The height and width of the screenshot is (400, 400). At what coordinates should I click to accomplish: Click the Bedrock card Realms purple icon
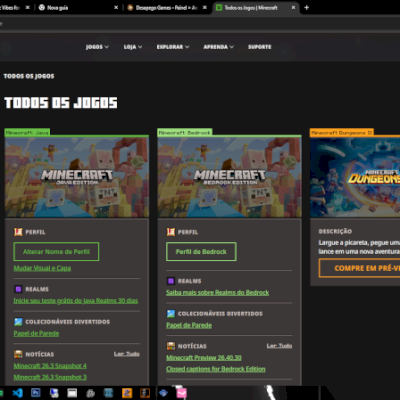tap(171, 281)
